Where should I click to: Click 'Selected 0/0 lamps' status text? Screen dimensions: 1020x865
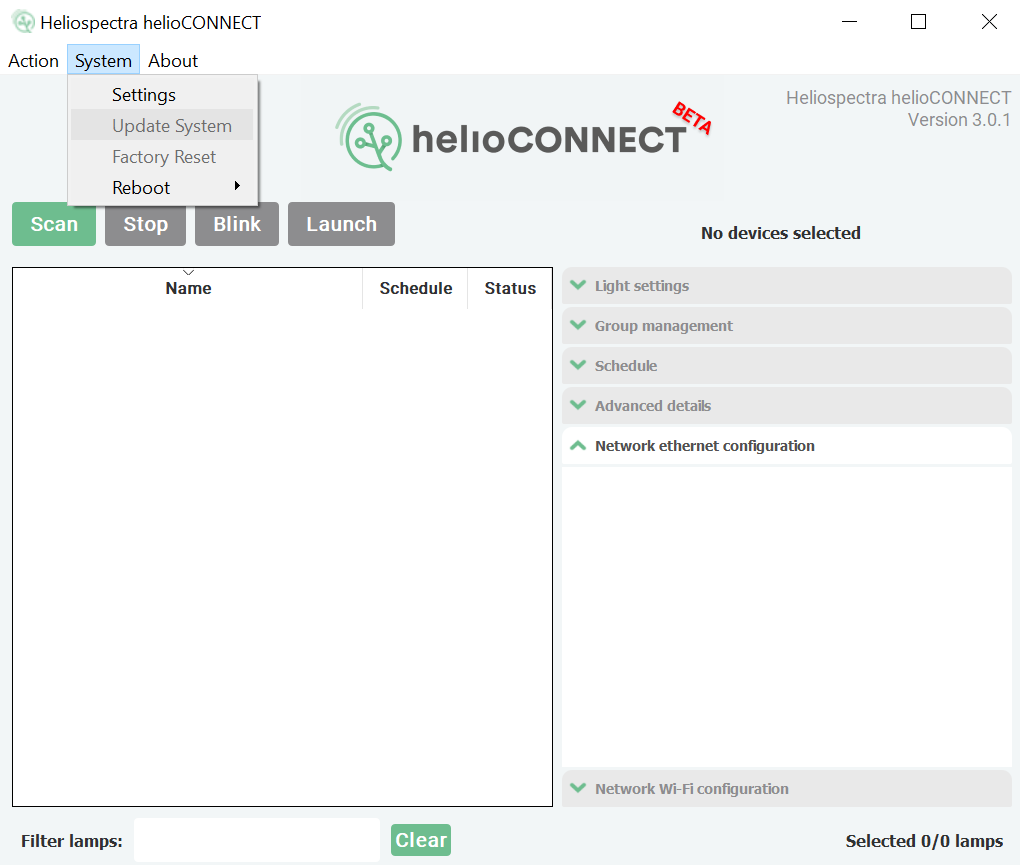(x=924, y=841)
